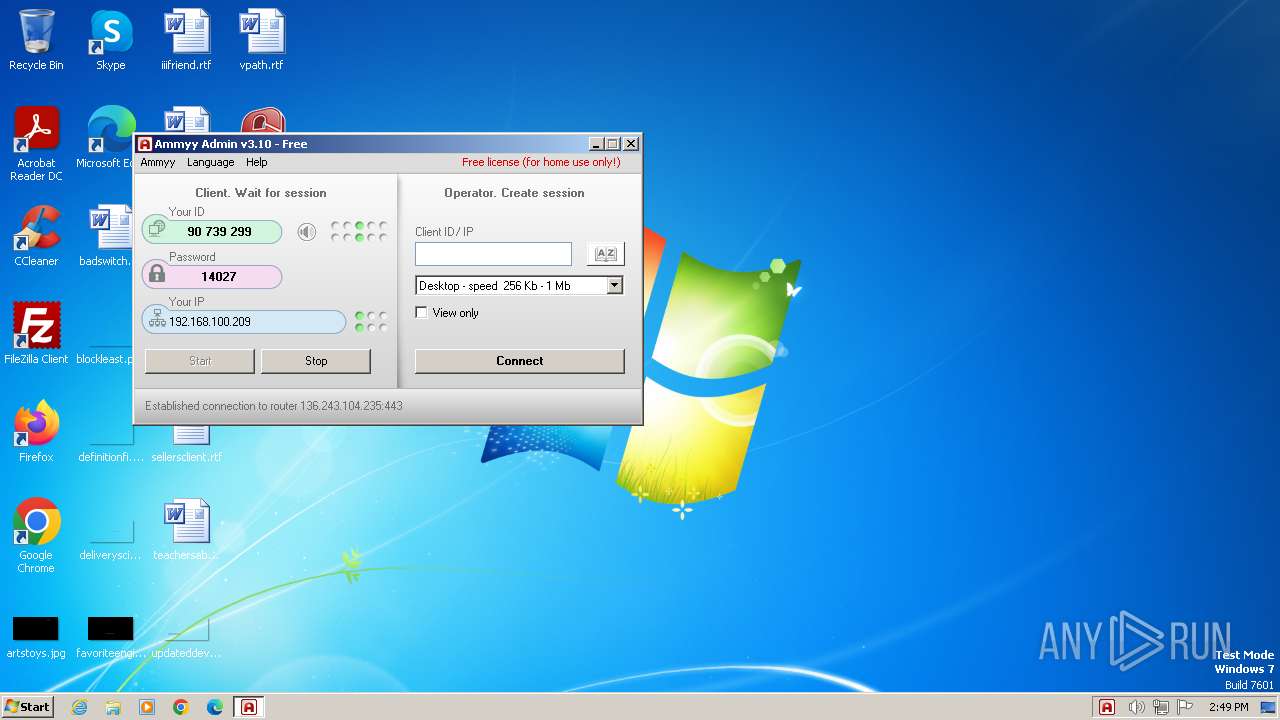The width and height of the screenshot is (1280, 720).
Task: Enable the View only checkbox
Action: pyautogui.click(x=421, y=313)
